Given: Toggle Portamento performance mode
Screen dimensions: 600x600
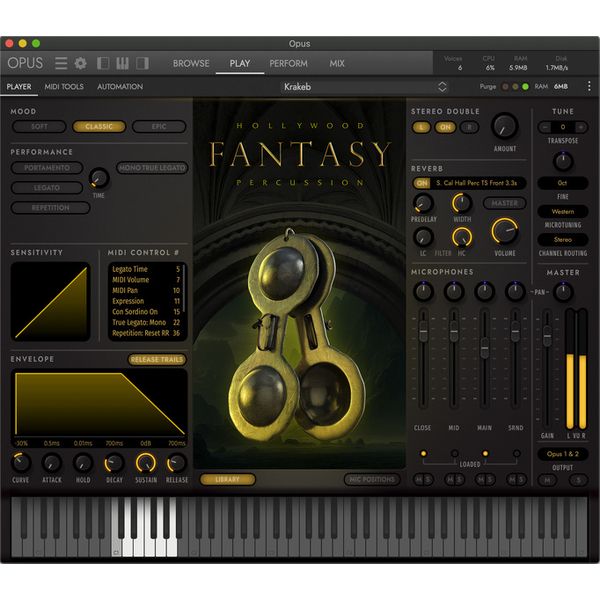Looking at the screenshot, I should (x=47, y=168).
